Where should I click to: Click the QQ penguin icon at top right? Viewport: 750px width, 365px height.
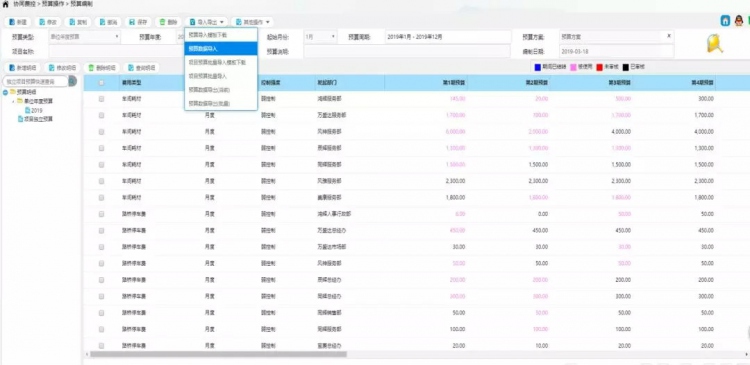(739, 21)
